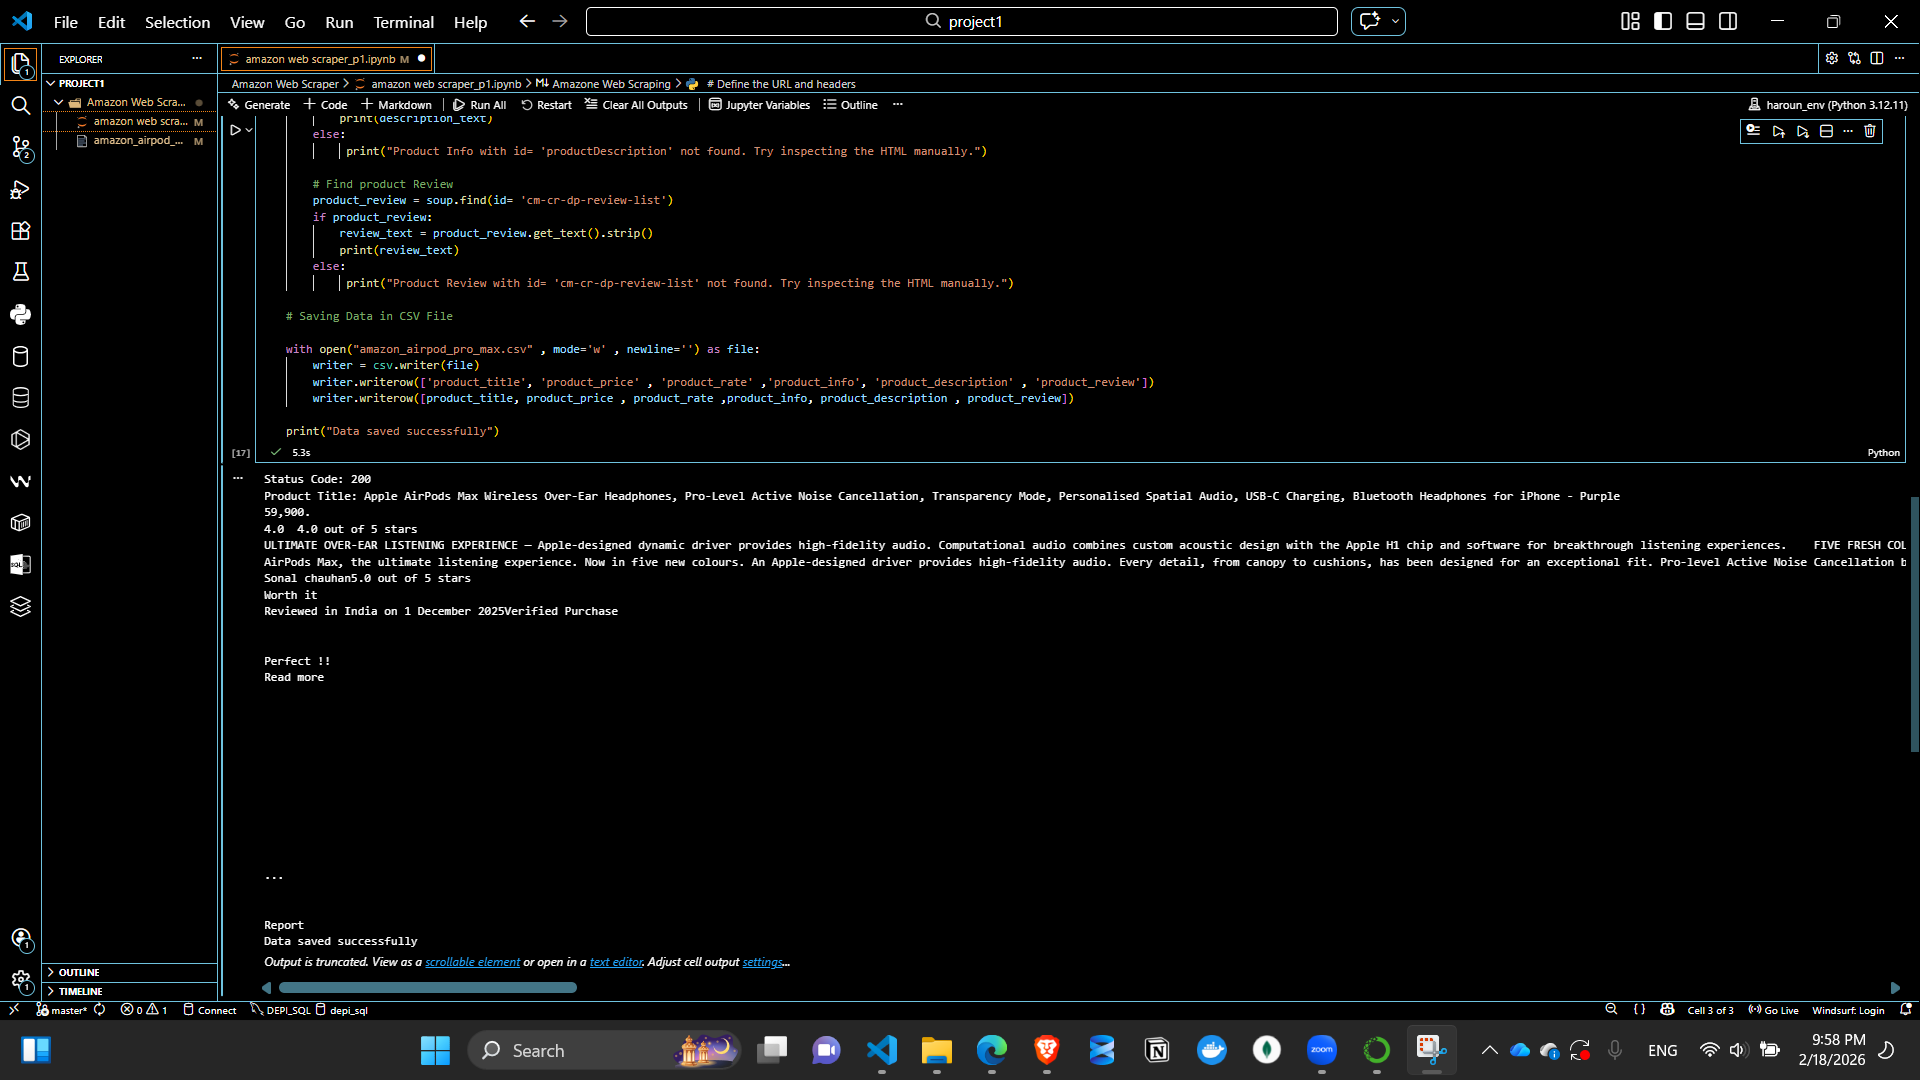1920x1080 pixels.
Task: Open the Extensions panel
Action: click(x=20, y=231)
